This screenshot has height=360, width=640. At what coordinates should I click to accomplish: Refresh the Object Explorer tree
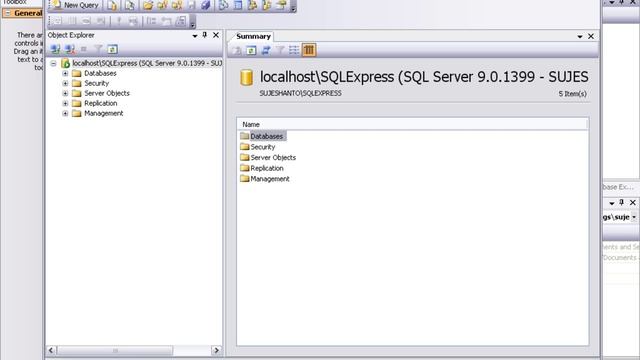pos(112,49)
